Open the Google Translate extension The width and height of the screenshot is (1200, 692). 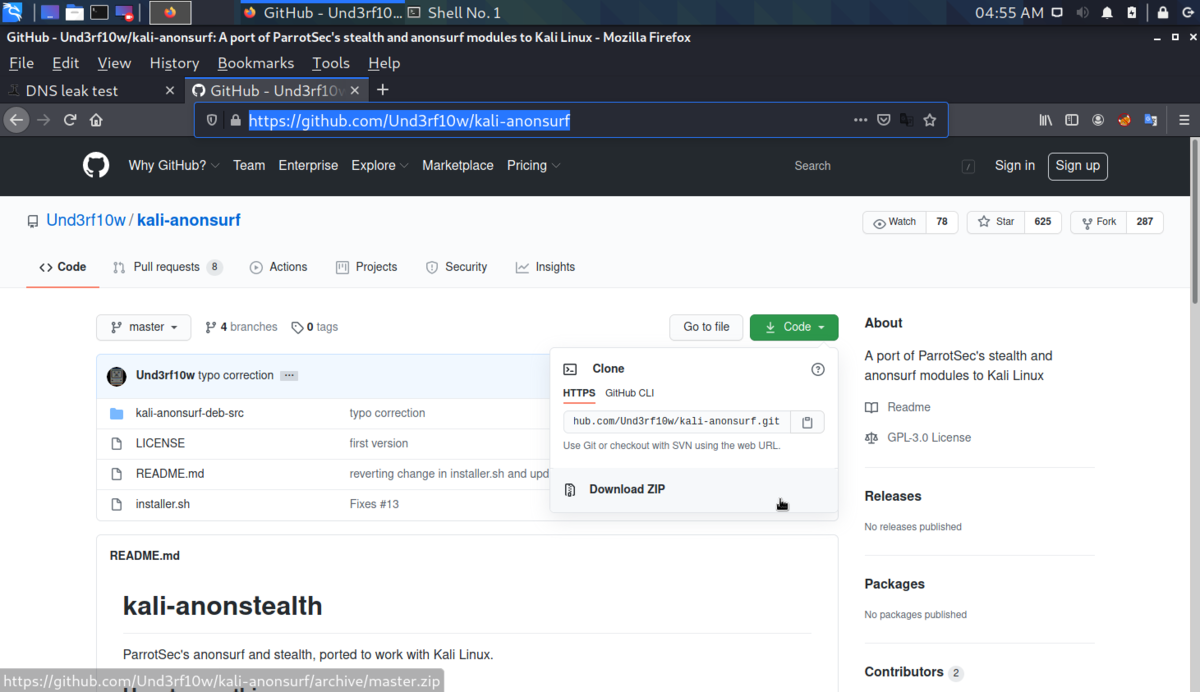pyautogui.click(x=1150, y=120)
